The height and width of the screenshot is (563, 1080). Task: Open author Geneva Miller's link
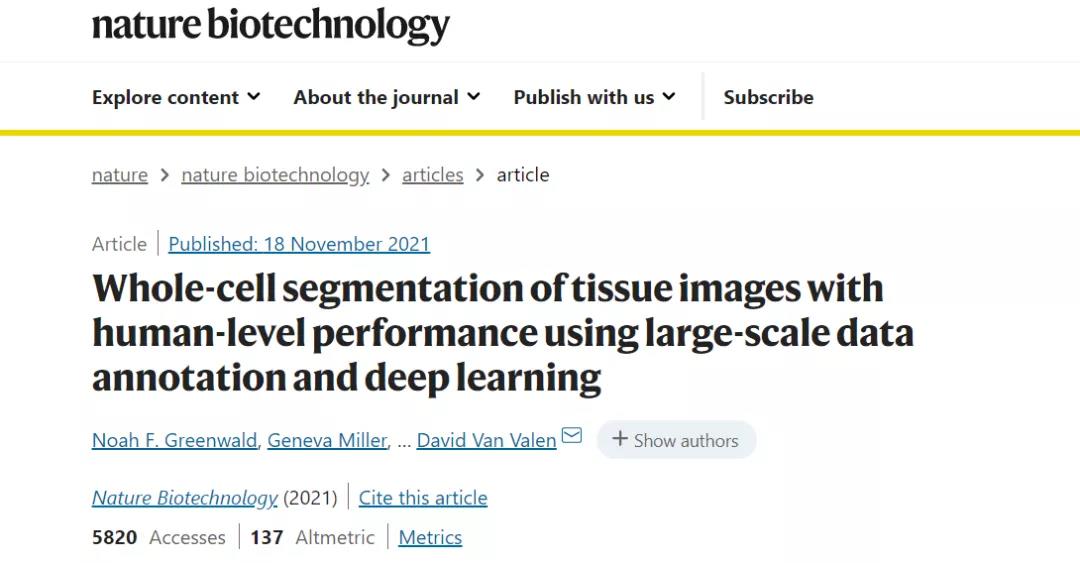click(x=327, y=440)
